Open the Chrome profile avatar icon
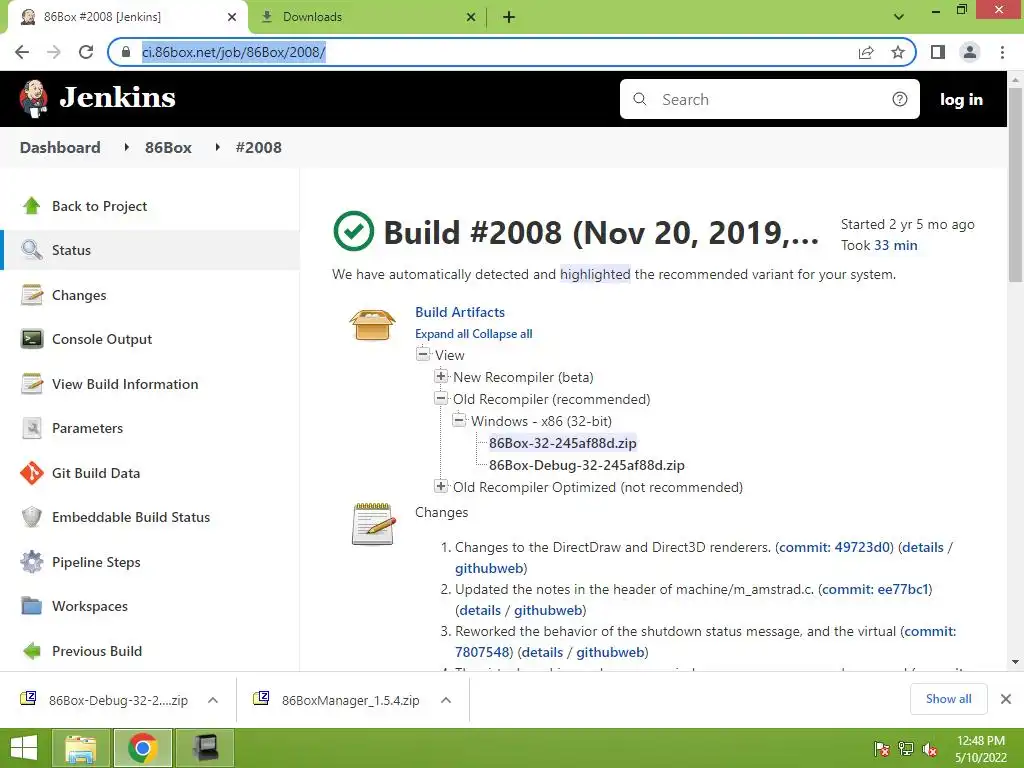This screenshot has height=768, width=1024. click(970, 52)
